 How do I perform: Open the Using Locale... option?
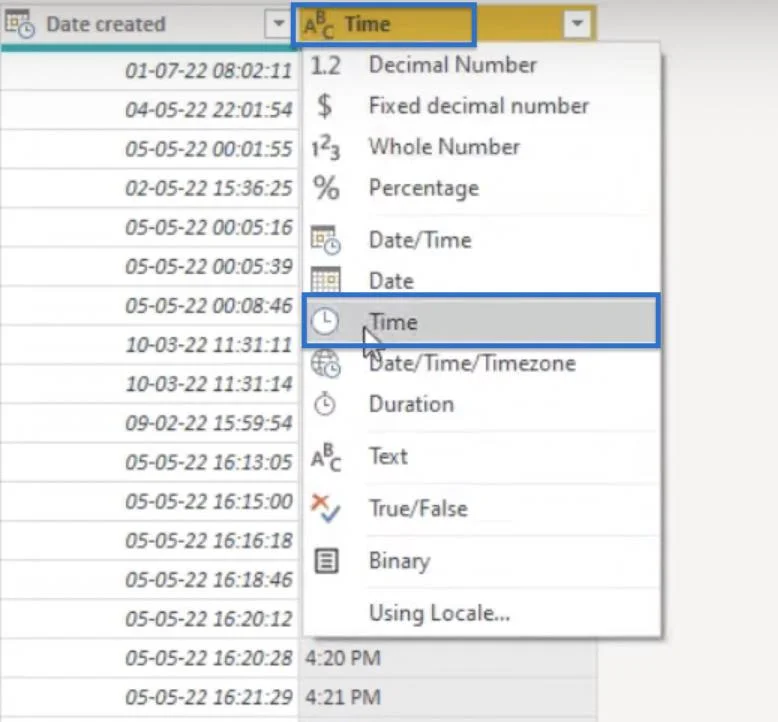(x=481, y=613)
